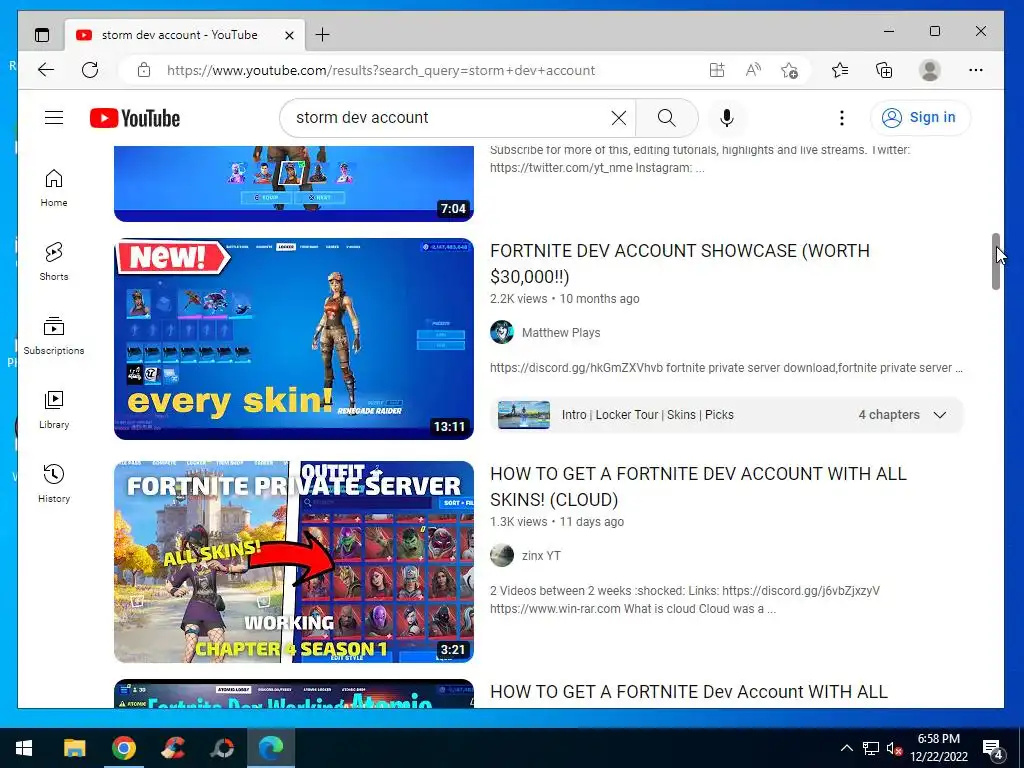Go to YouTube home via logo
Viewport: 1024px width, 768px height.
point(135,118)
